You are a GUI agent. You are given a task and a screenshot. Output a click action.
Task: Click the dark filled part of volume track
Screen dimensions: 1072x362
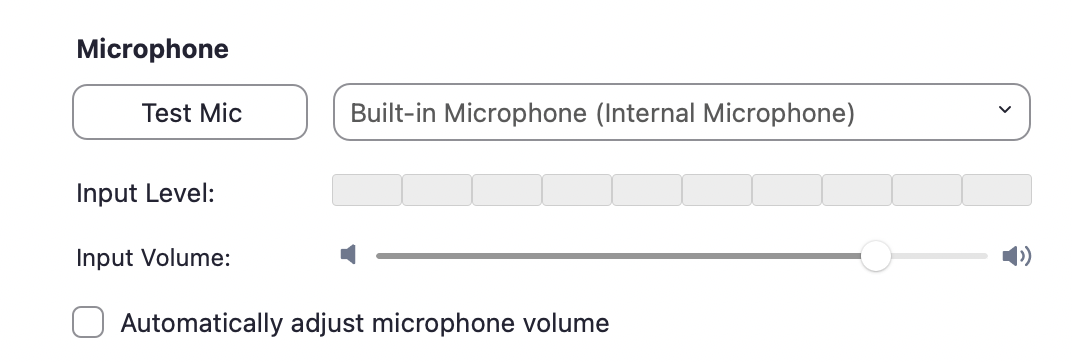(618, 256)
